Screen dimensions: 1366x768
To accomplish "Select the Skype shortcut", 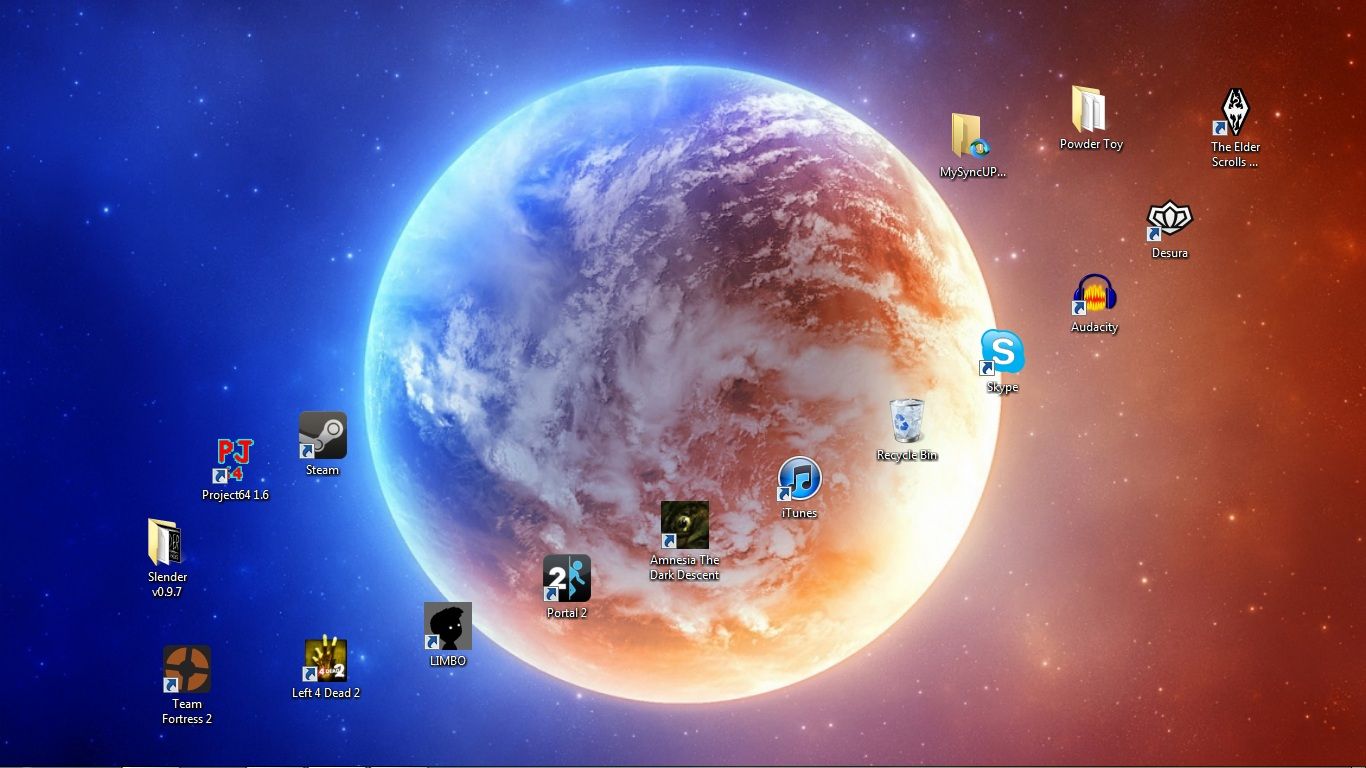I will click(1002, 352).
